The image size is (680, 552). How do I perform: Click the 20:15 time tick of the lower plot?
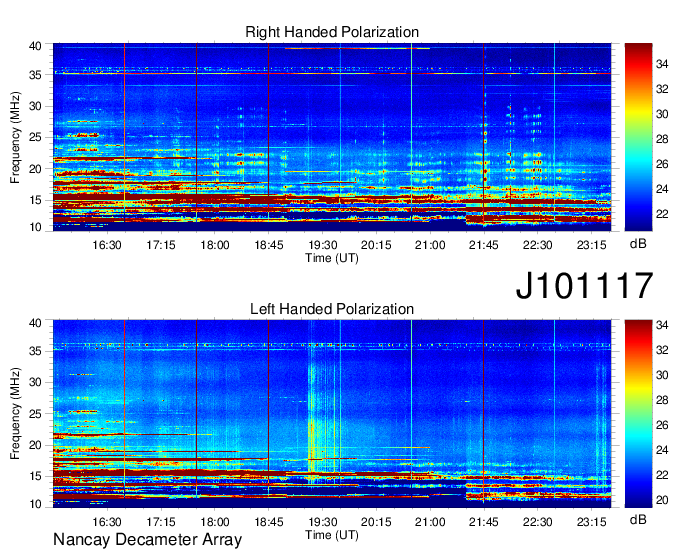[x=376, y=522]
